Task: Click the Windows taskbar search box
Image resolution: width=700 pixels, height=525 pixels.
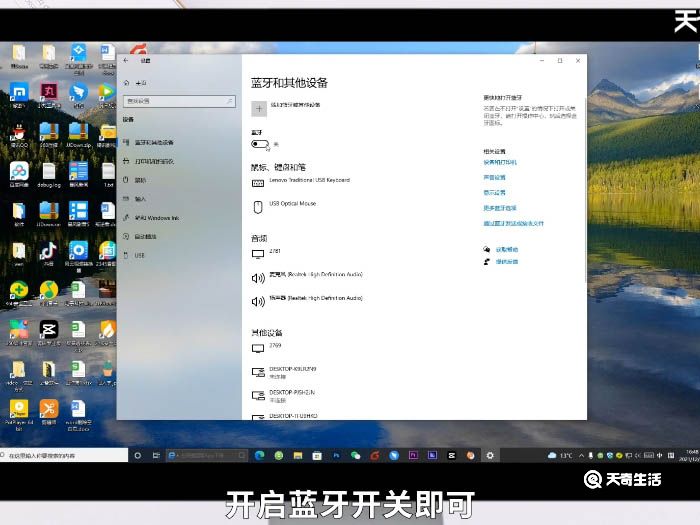Action: [64, 455]
